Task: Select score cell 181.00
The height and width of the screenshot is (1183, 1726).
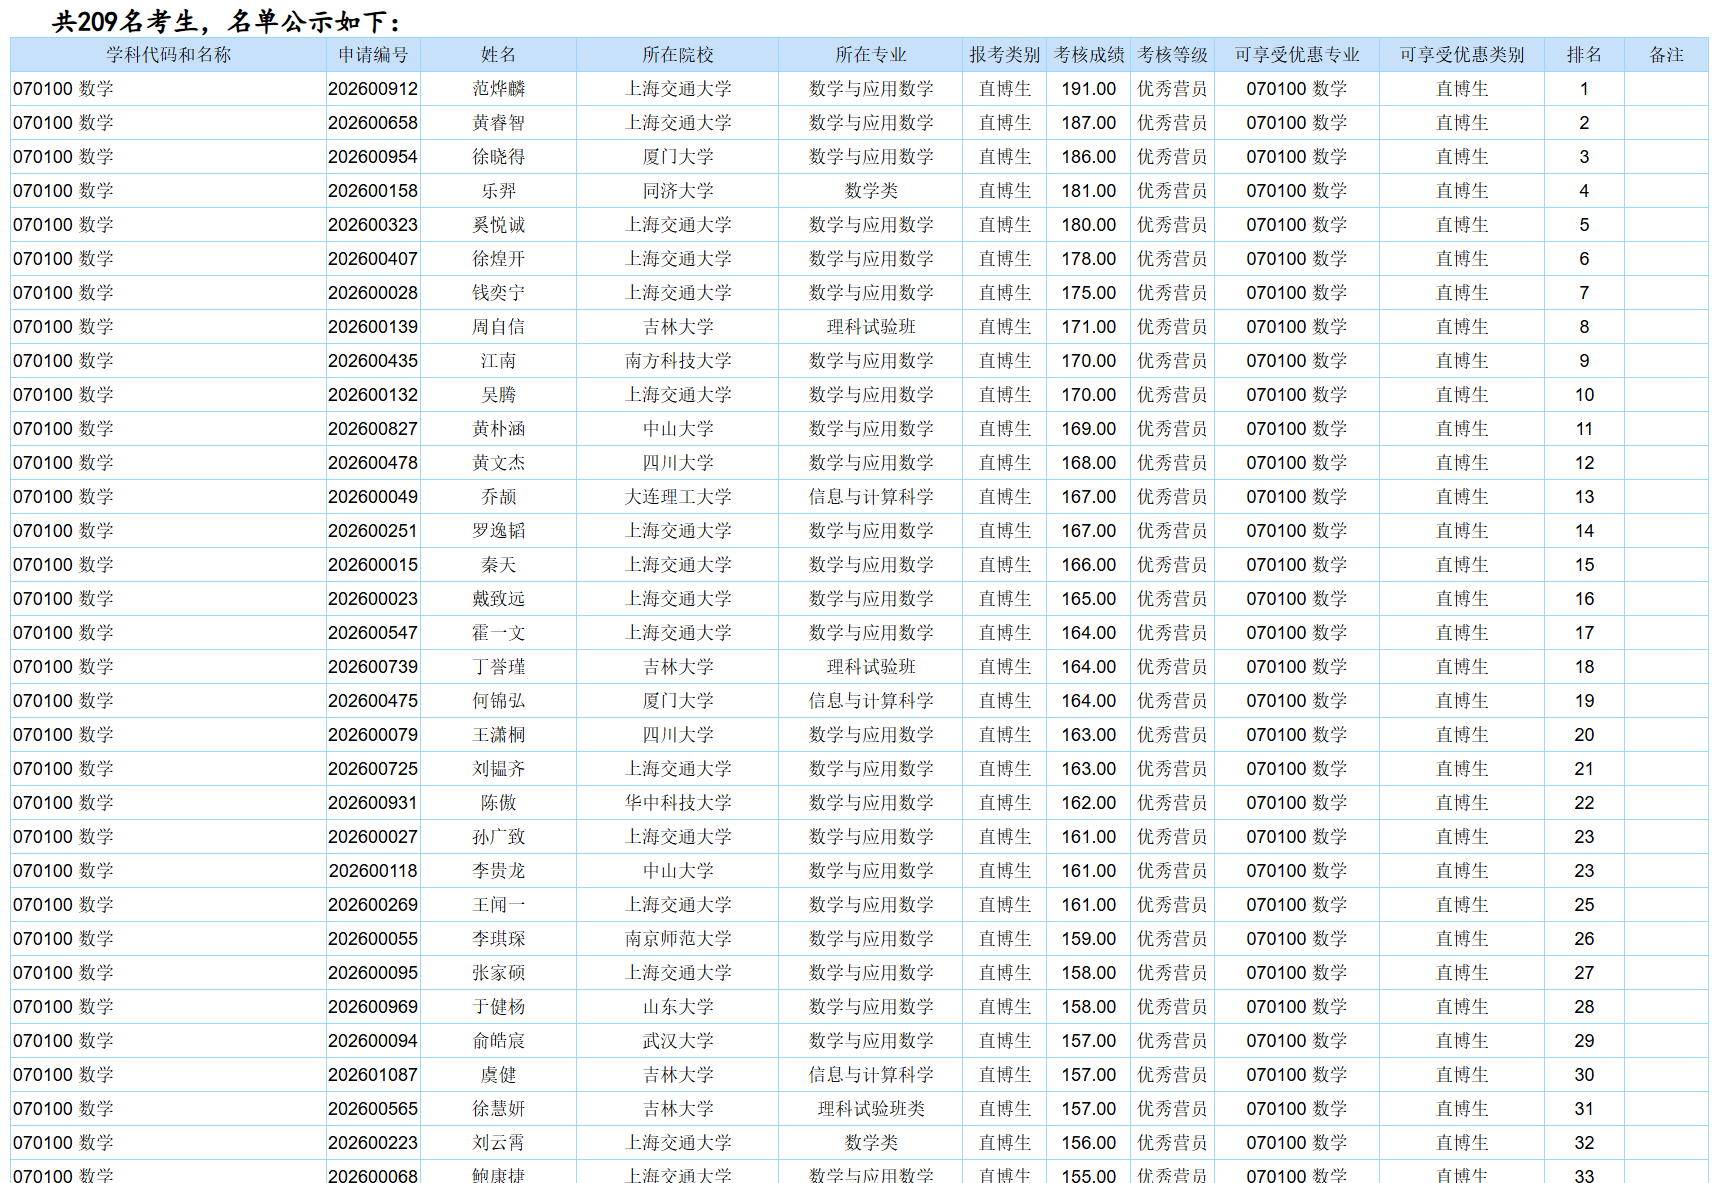Action: 1089,191
